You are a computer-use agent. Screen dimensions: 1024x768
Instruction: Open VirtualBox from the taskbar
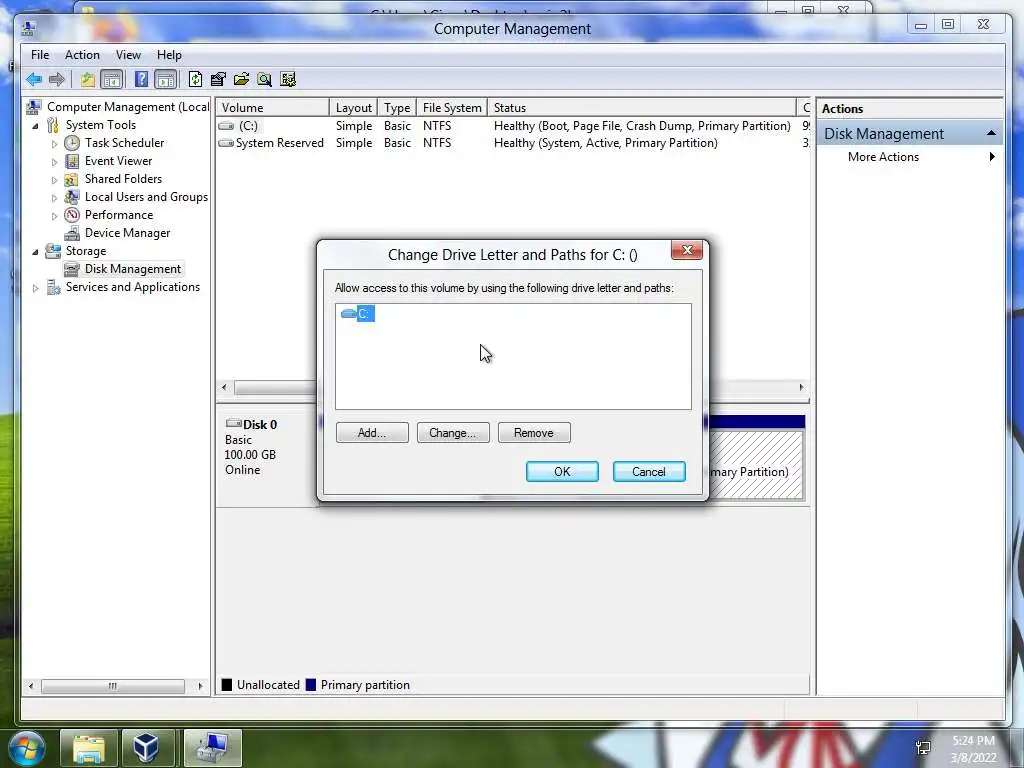point(146,748)
